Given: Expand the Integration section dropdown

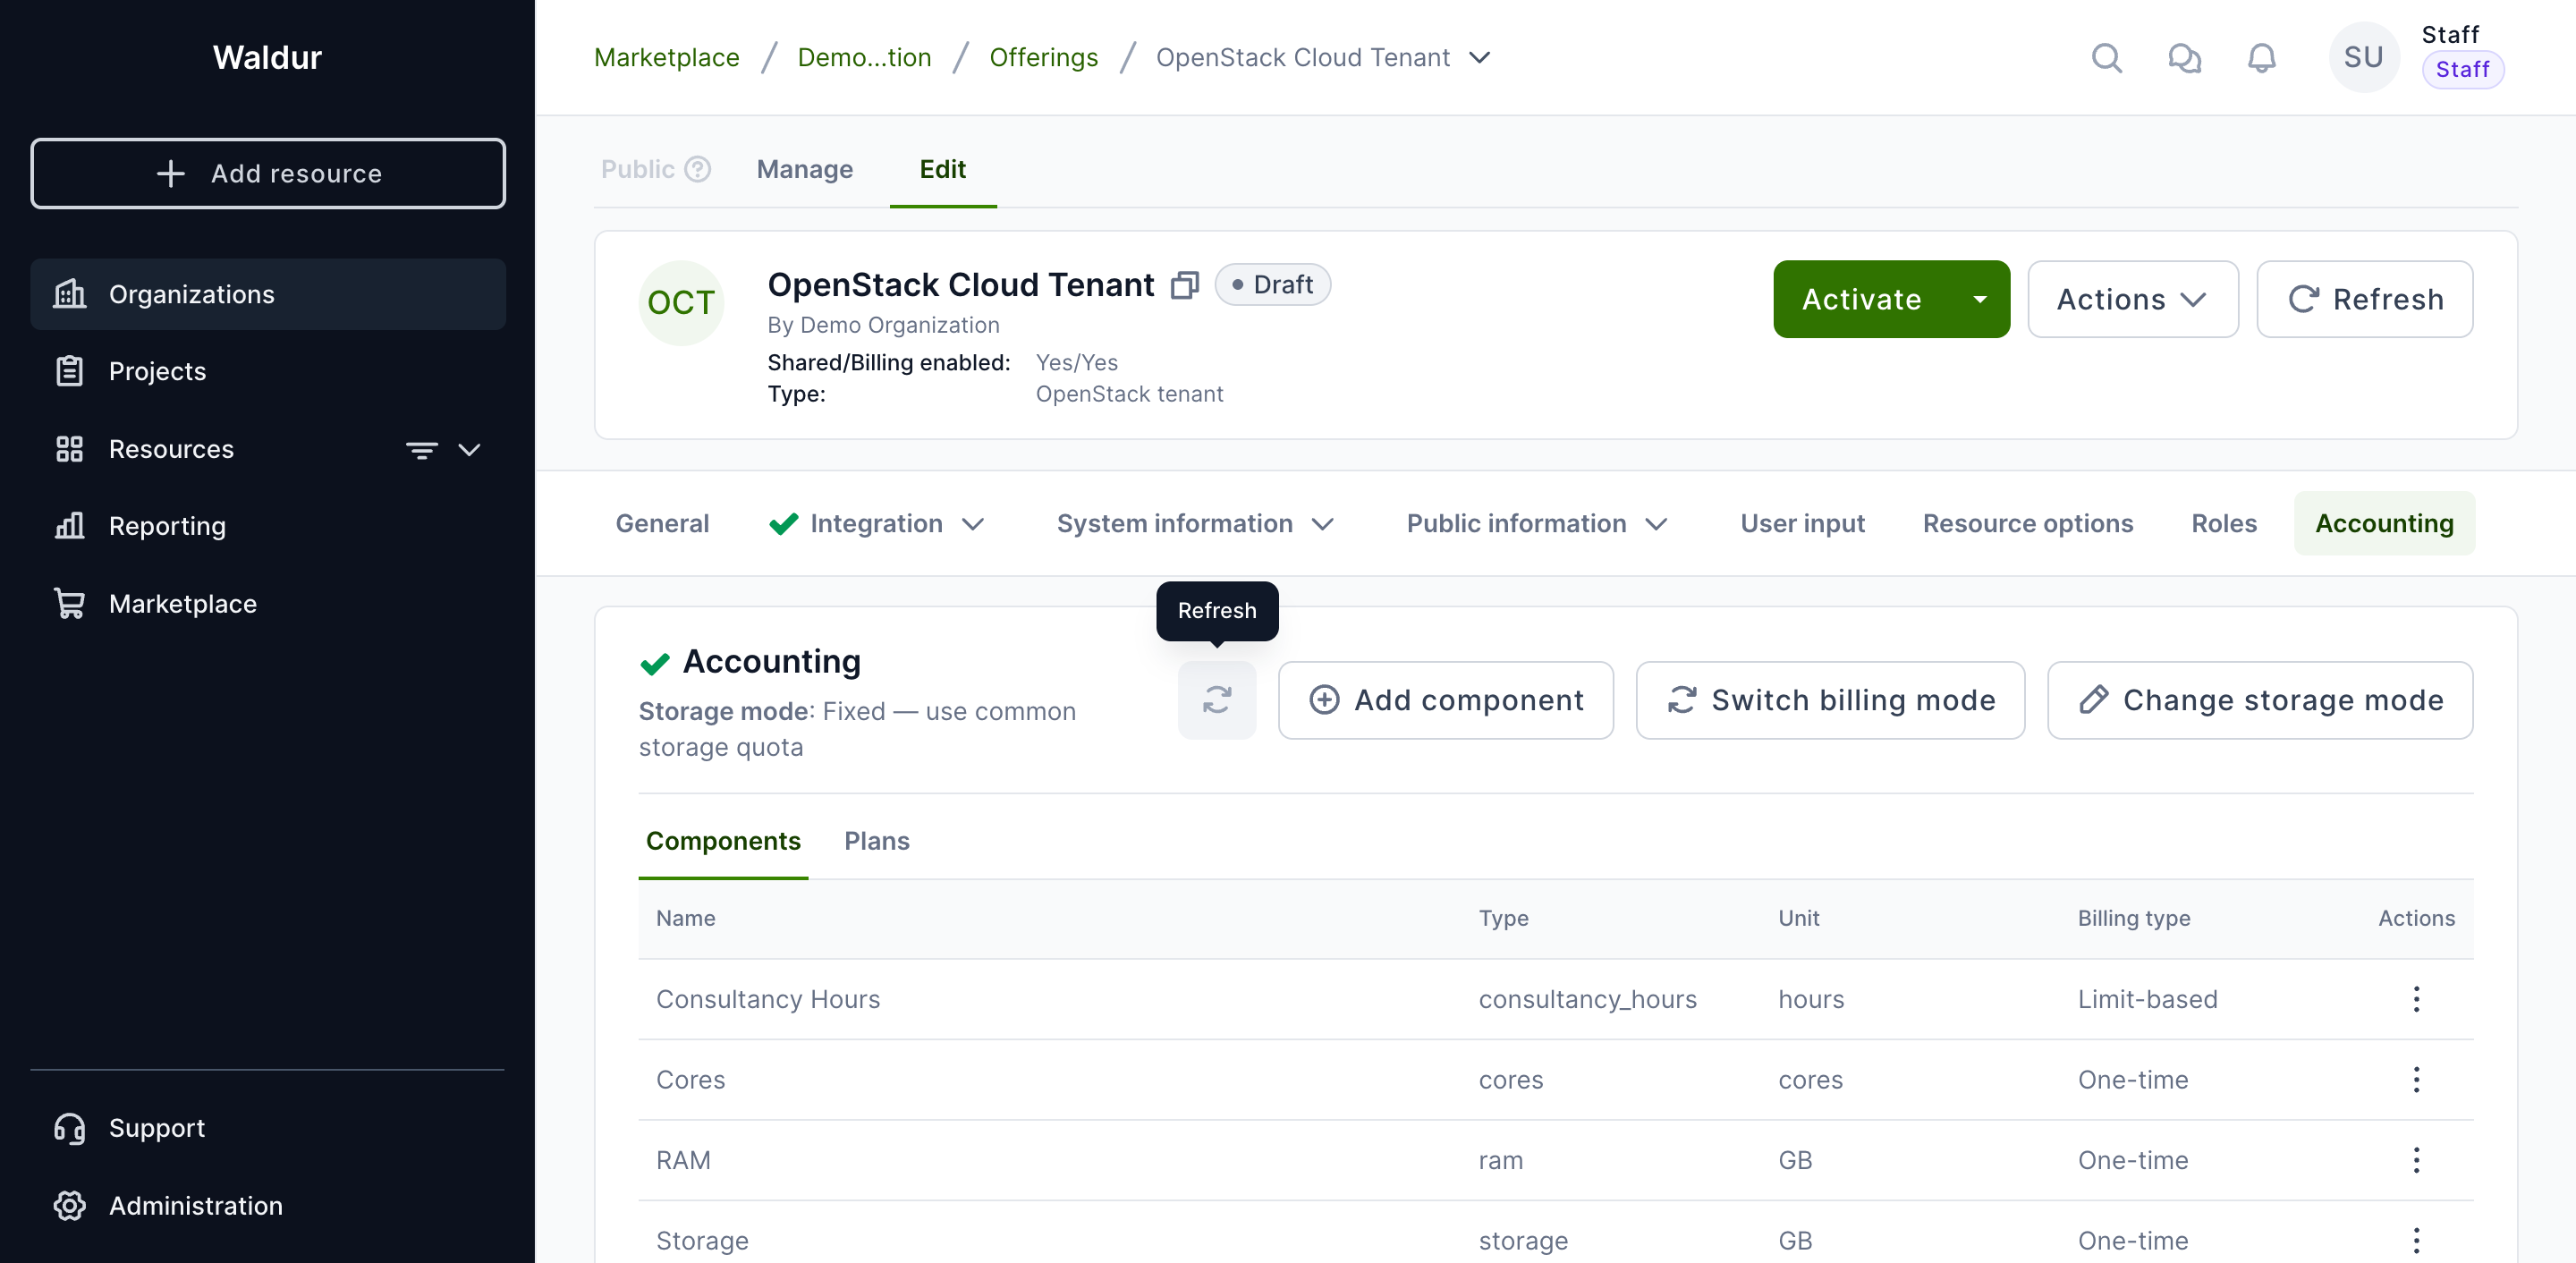Looking at the screenshot, I should point(973,524).
